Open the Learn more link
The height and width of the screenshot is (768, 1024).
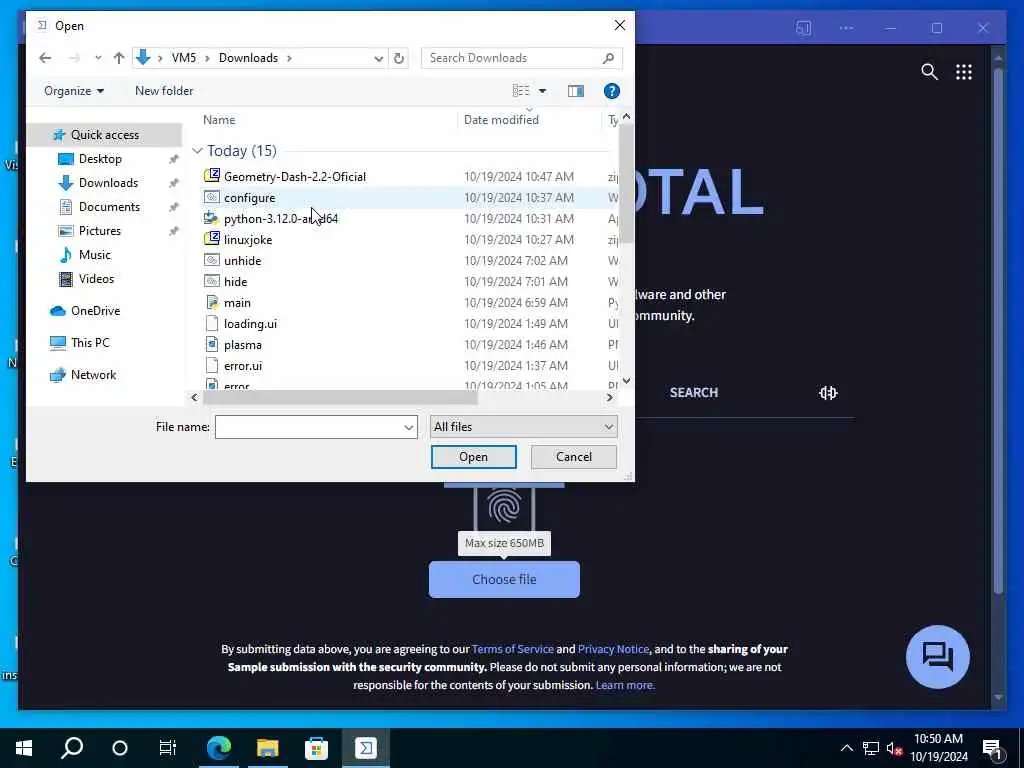(x=625, y=685)
